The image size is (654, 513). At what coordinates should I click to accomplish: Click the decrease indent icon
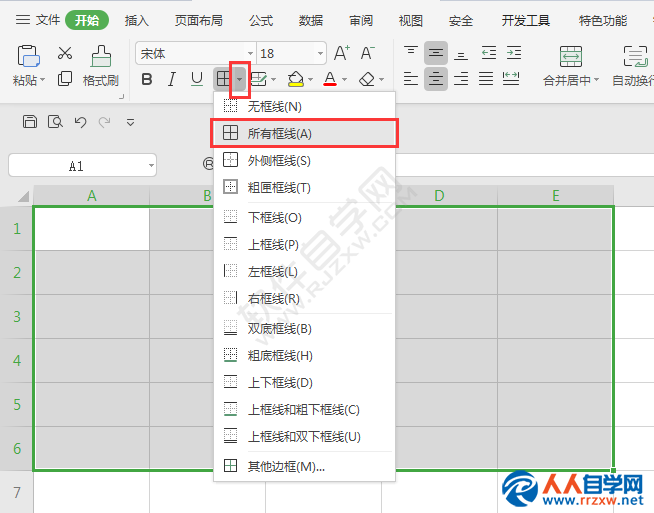click(x=488, y=53)
